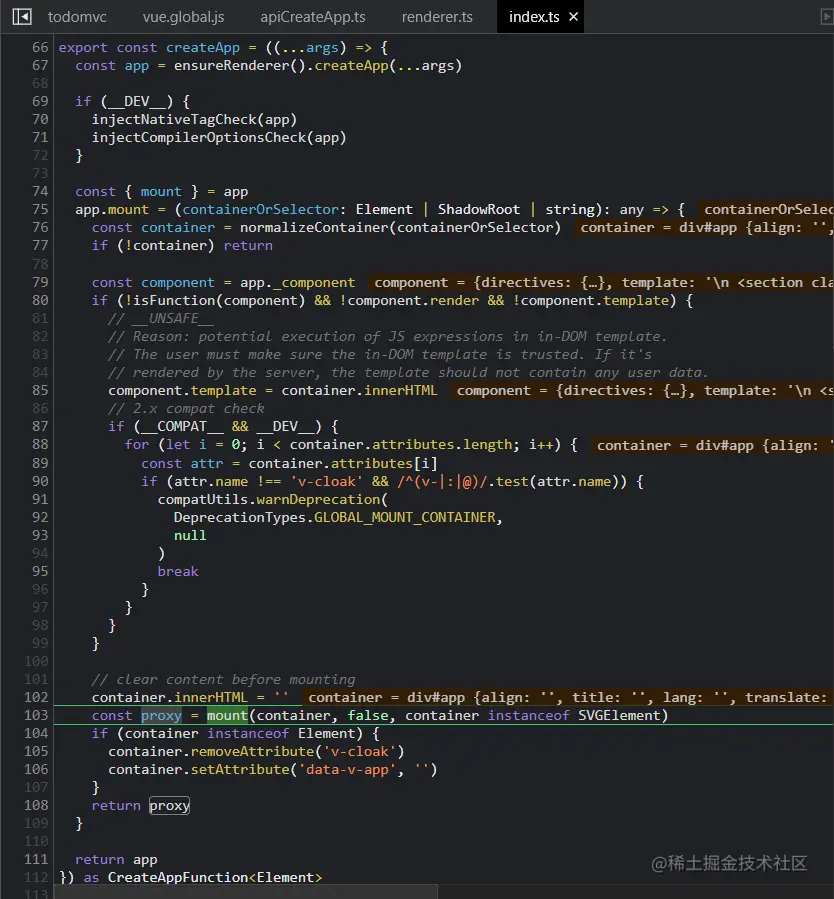Set a breakpoint on line number 77

point(40,245)
